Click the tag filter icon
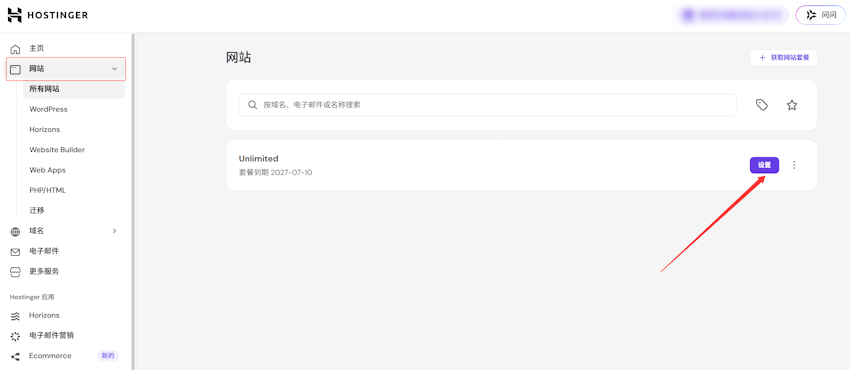850x370 pixels. pyautogui.click(x=762, y=105)
